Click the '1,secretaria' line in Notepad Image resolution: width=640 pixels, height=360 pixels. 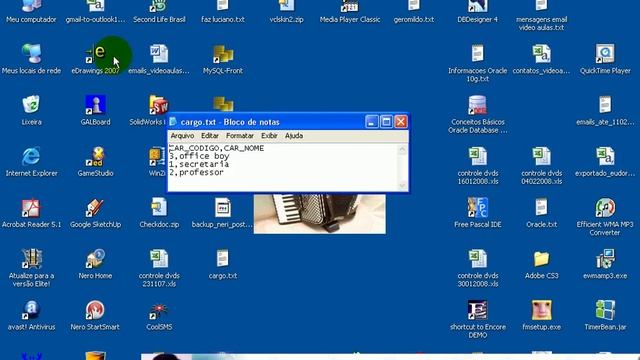click(199, 164)
